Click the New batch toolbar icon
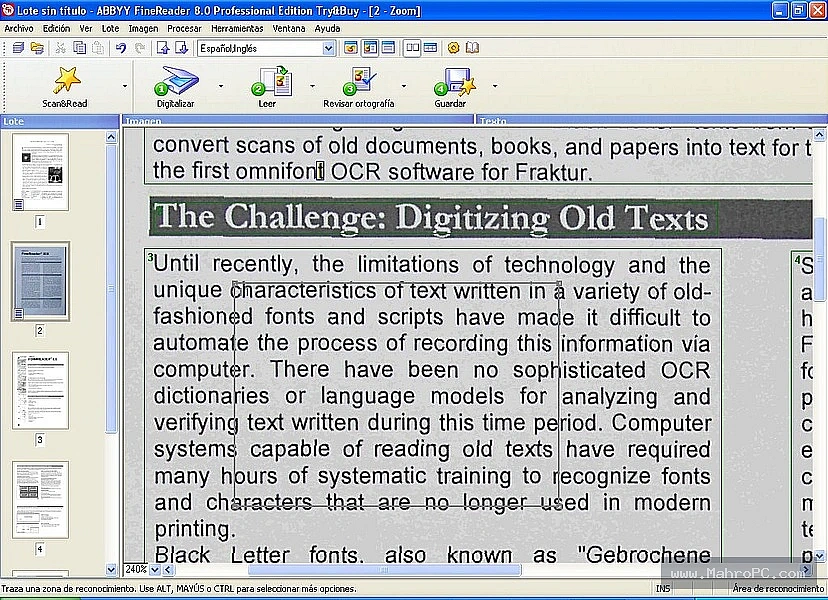The image size is (828, 600). (x=18, y=48)
